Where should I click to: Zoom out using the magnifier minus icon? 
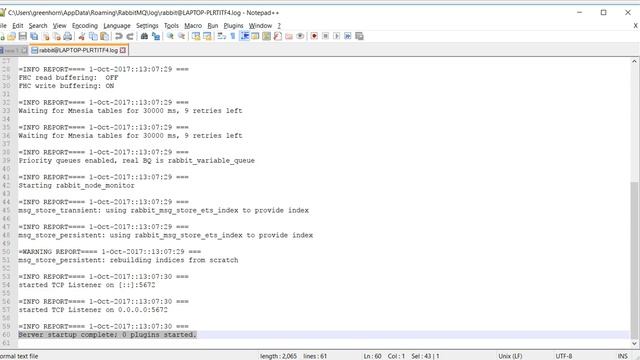(x=181, y=36)
